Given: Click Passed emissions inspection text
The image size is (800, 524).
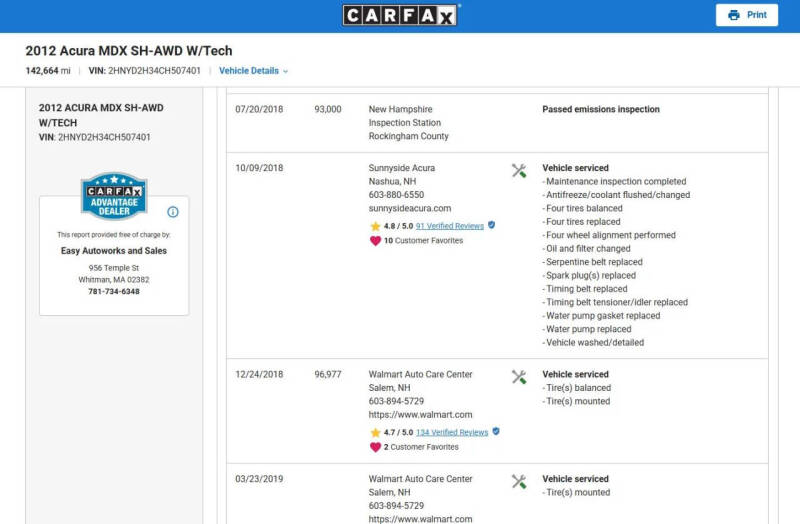Looking at the screenshot, I should (601, 109).
